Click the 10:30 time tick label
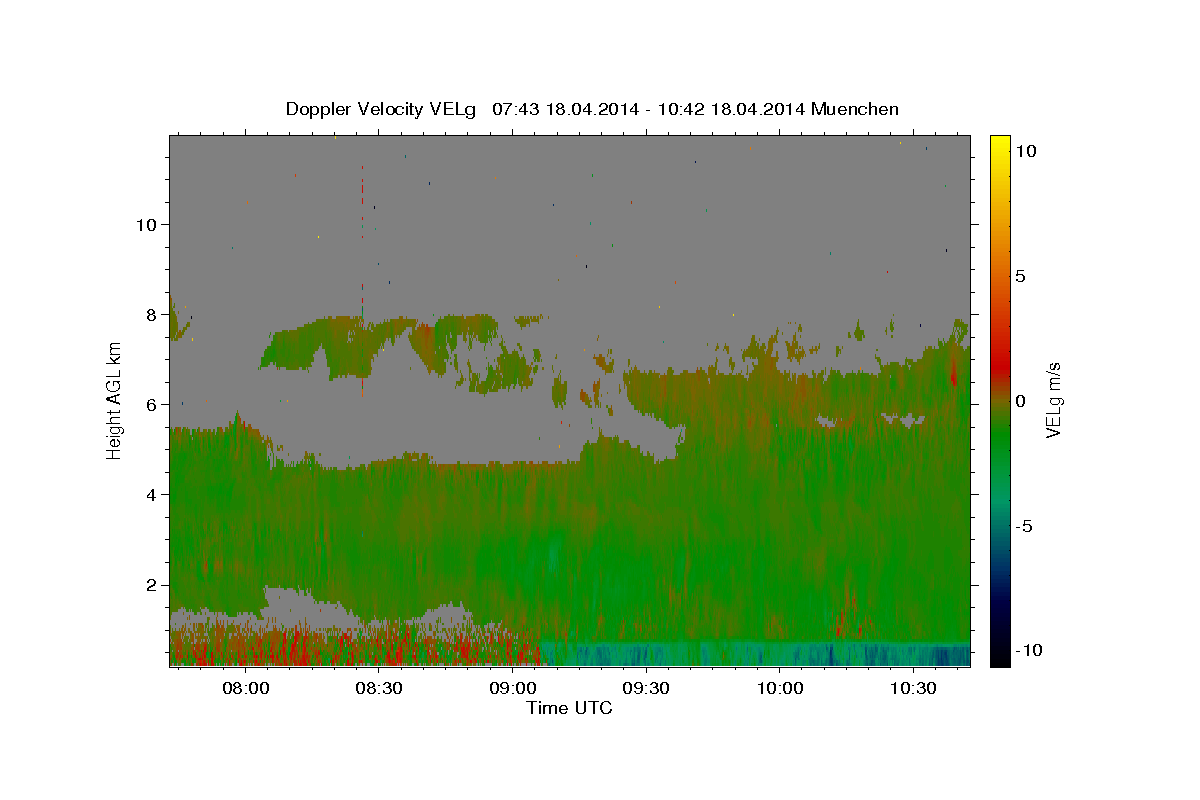Viewport: 1200px width, 800px height. (913, 688)
